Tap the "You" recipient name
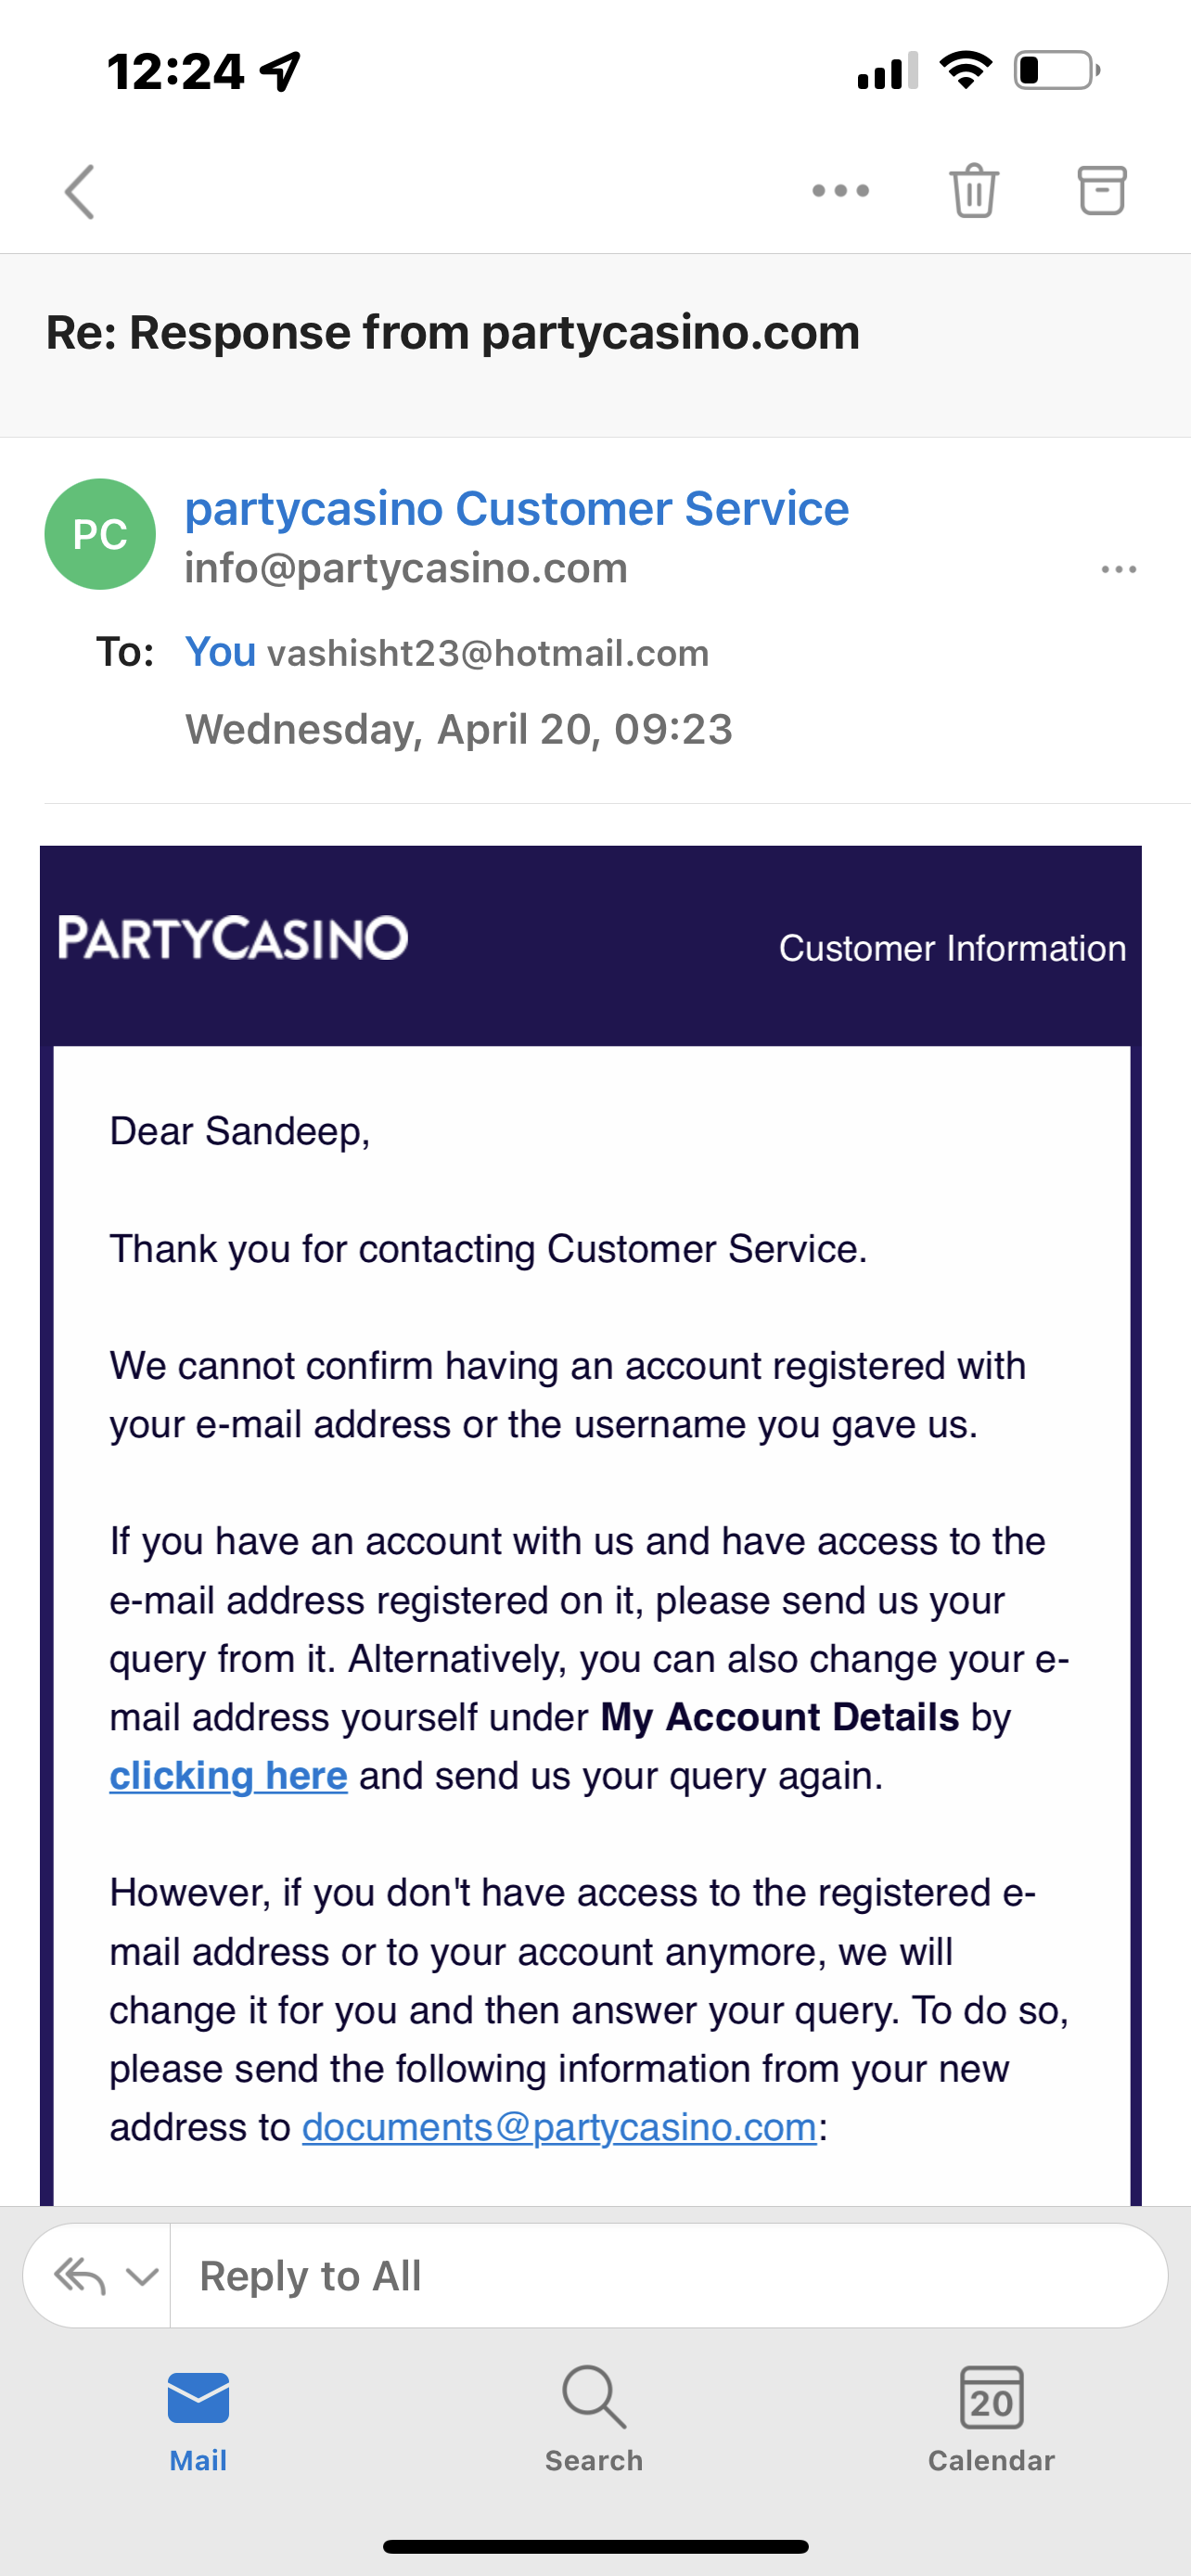The image size is (1191, 2576). (x=220, y=652)
